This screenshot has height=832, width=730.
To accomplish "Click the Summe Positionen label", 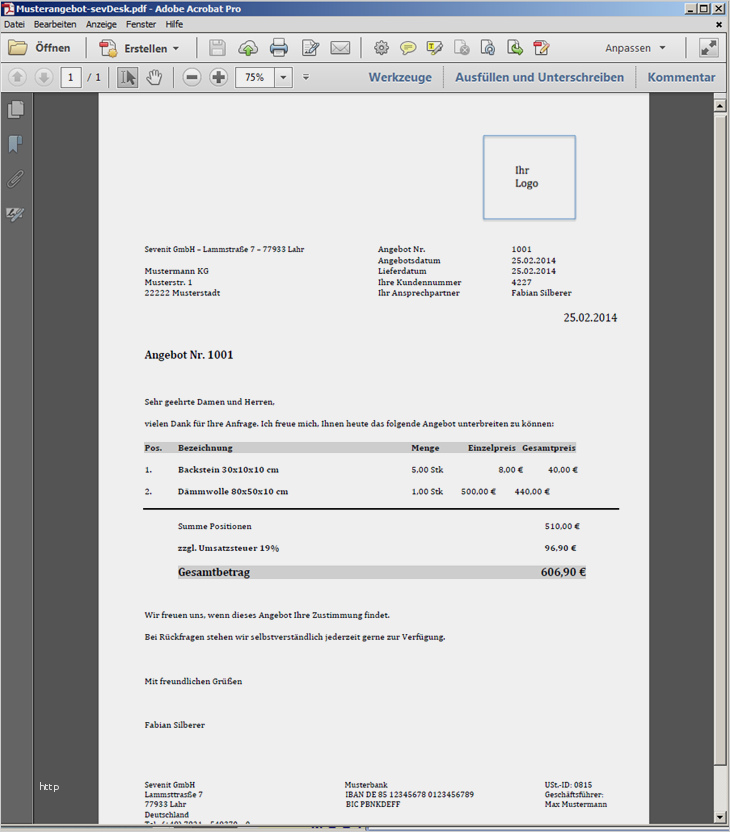I will [214, 526].
